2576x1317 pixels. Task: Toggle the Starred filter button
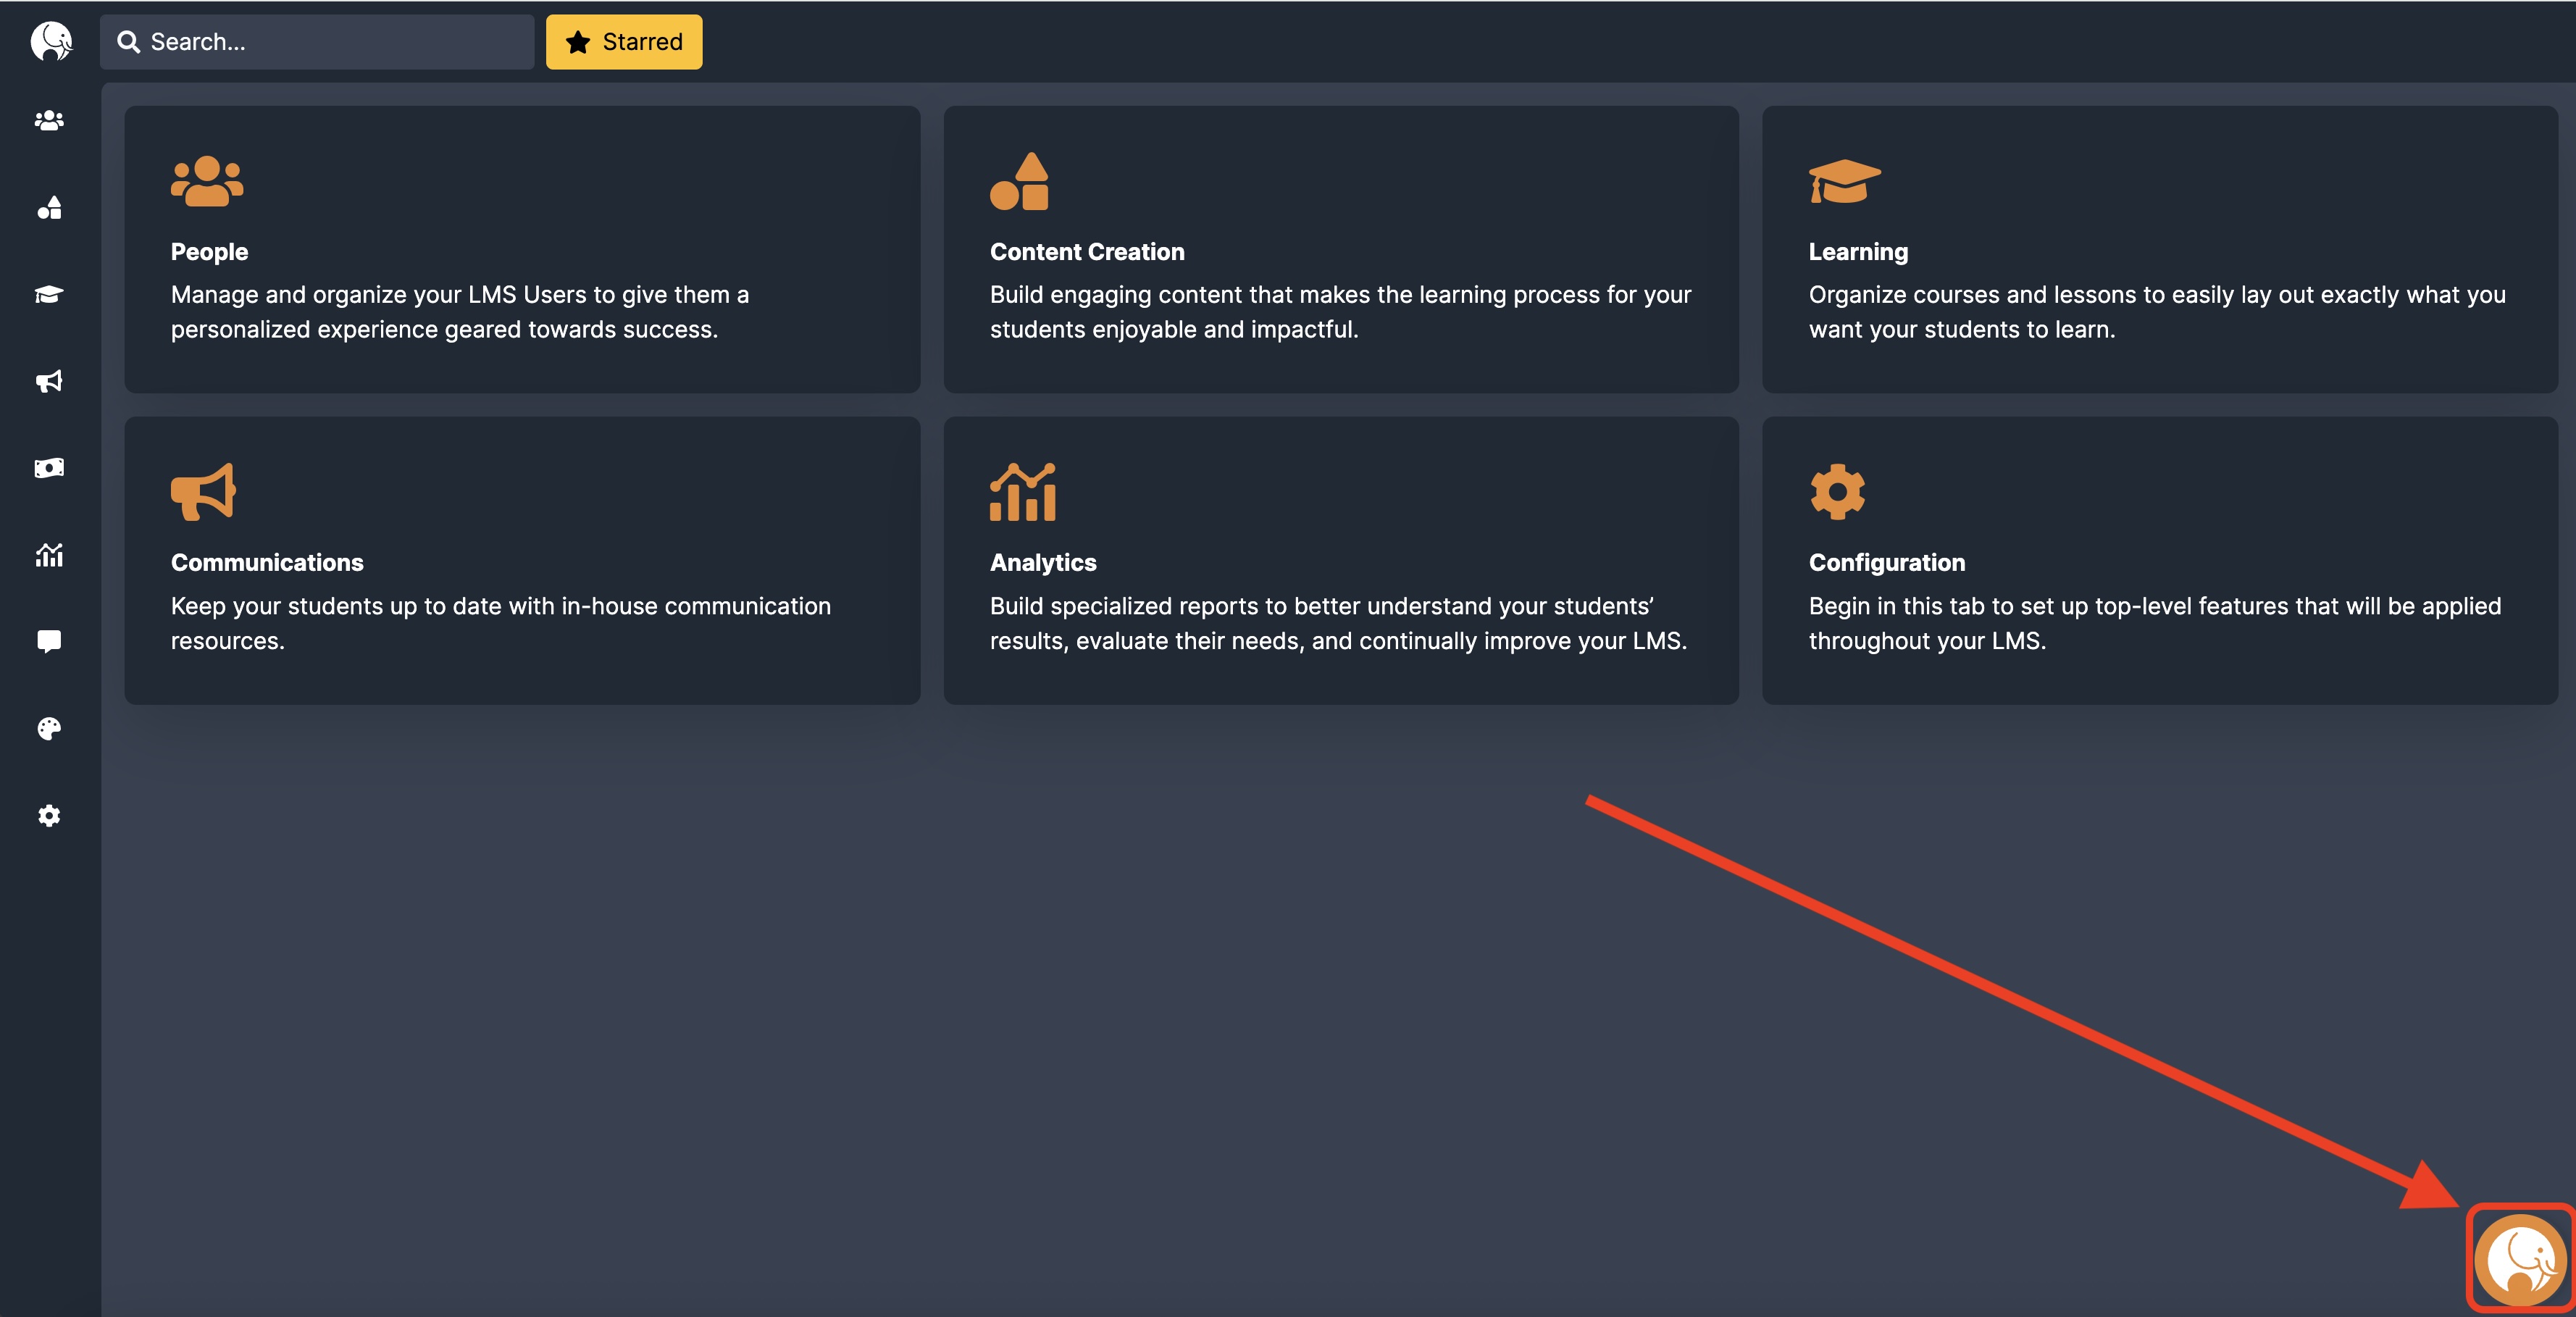(x=624, y=42)
